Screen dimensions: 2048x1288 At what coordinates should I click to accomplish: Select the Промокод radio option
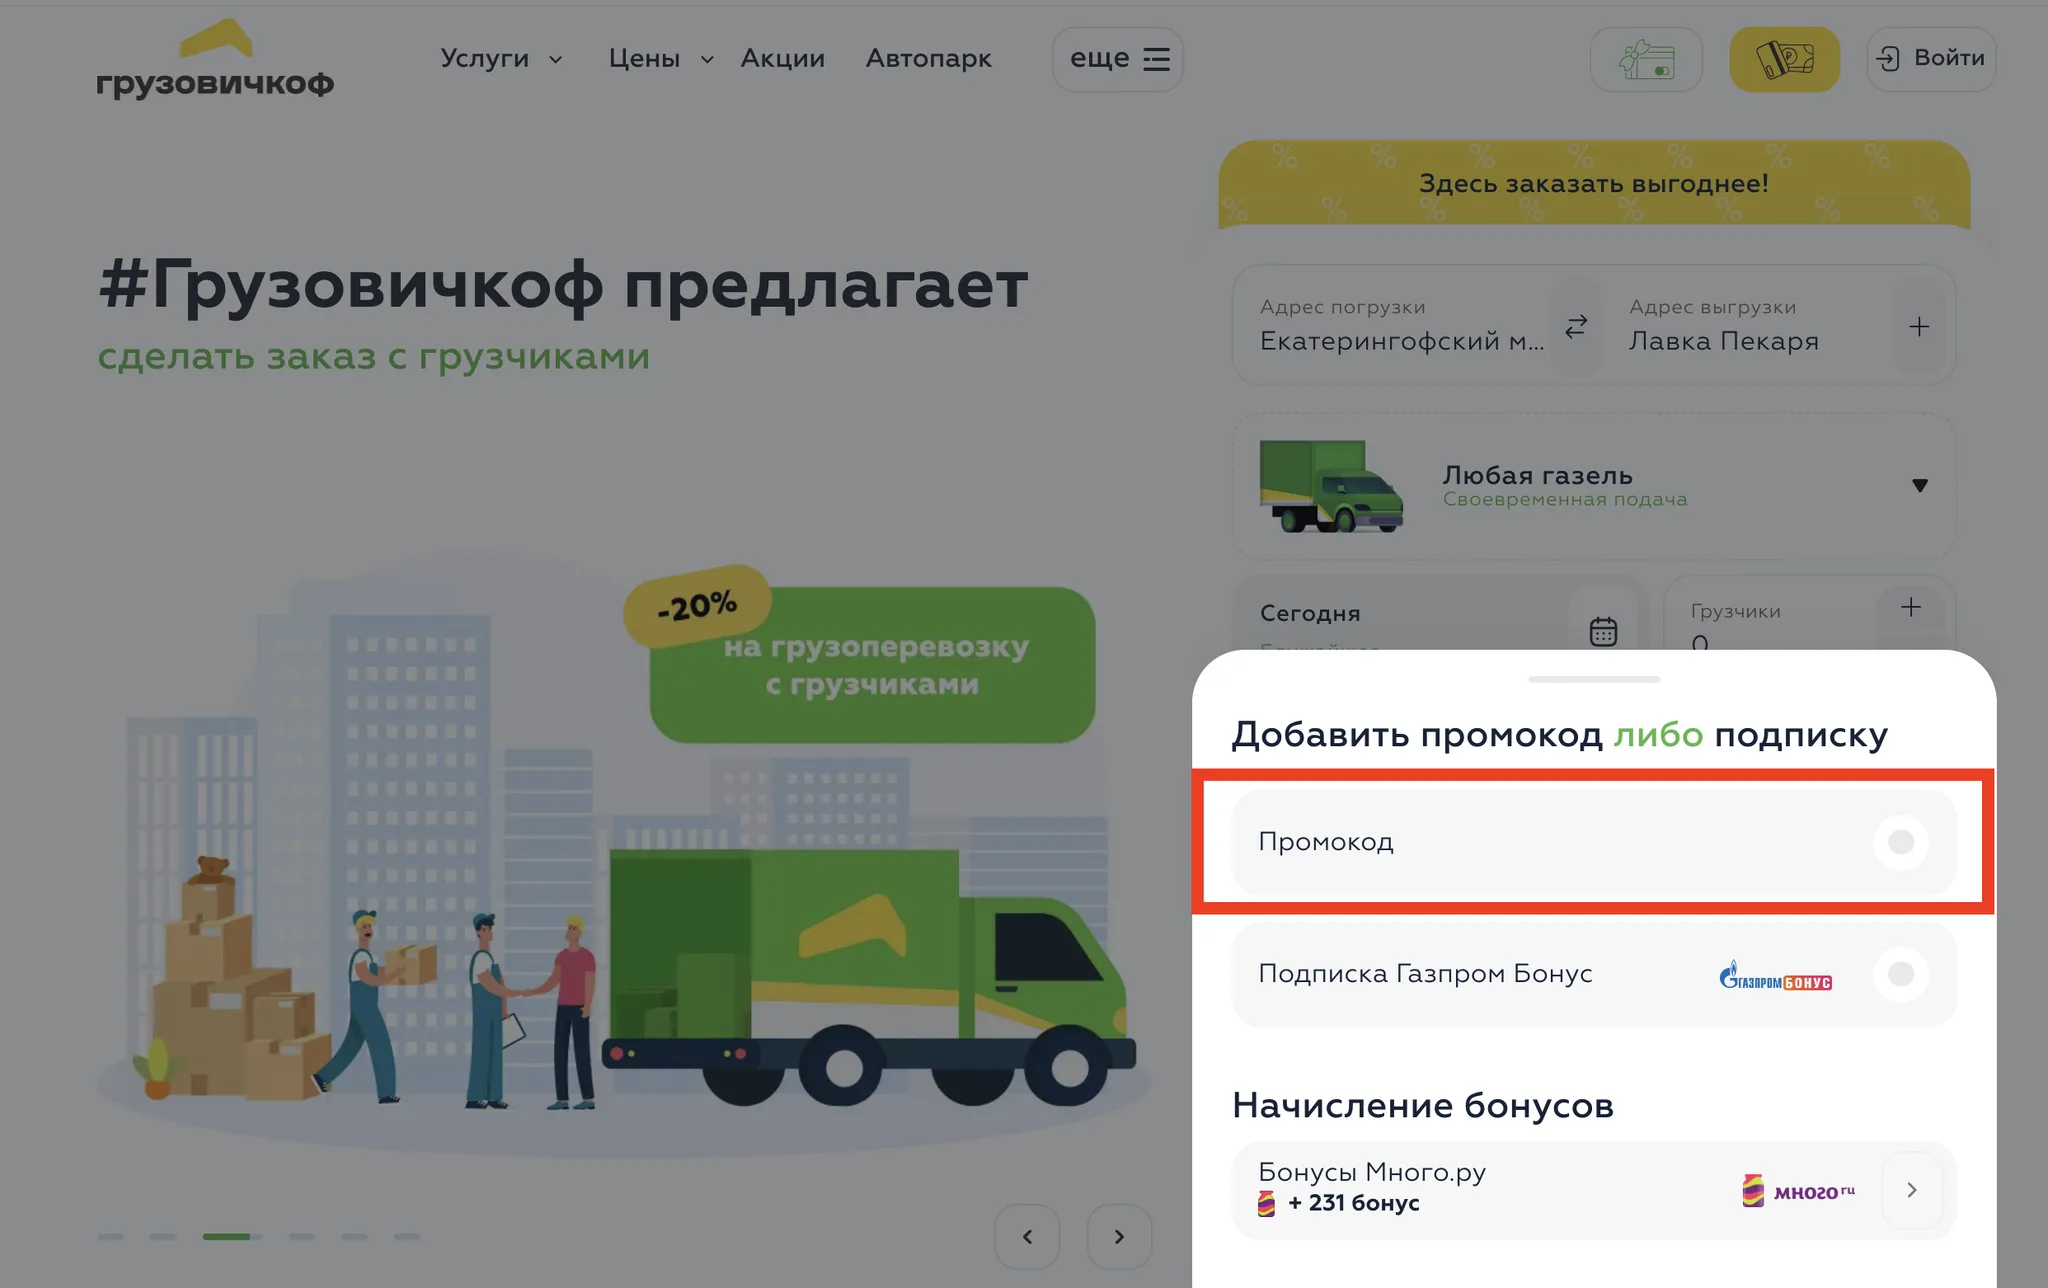pos(1901,842)
